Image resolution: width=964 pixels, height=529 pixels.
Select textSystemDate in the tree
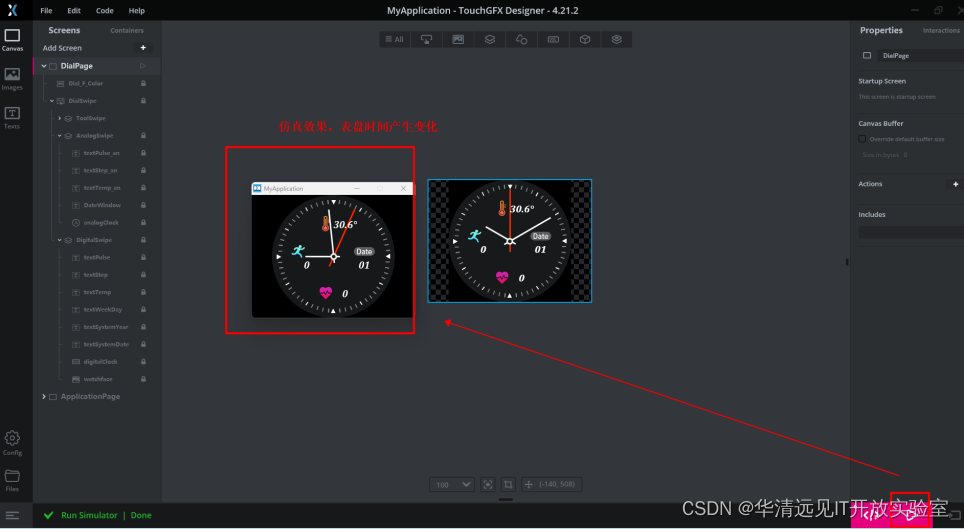tap(106, 344)
